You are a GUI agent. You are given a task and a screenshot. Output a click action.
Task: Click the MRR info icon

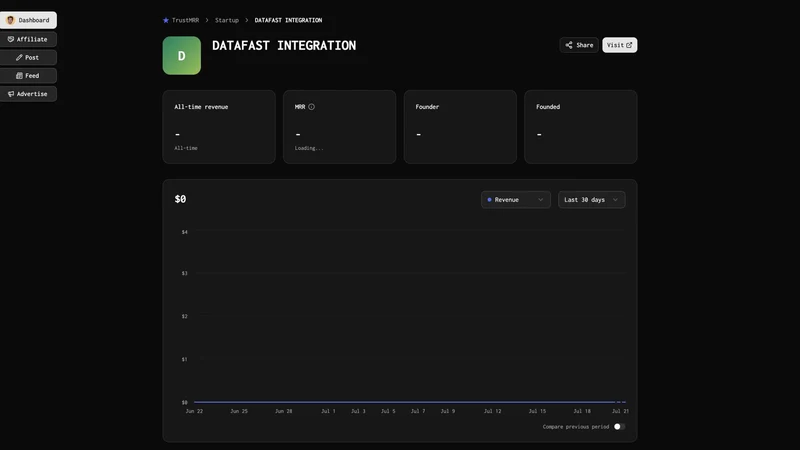click(x=311, y=107)
